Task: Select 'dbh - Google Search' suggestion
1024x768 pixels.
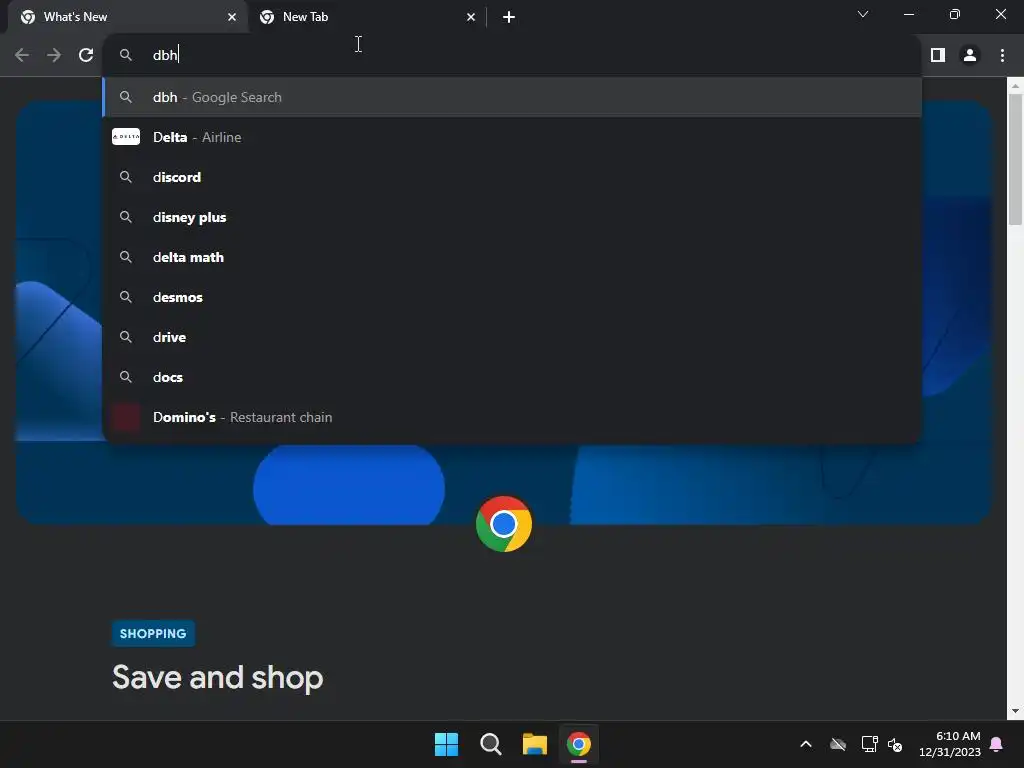Action: pyautogui.click(x=512, y=97)
